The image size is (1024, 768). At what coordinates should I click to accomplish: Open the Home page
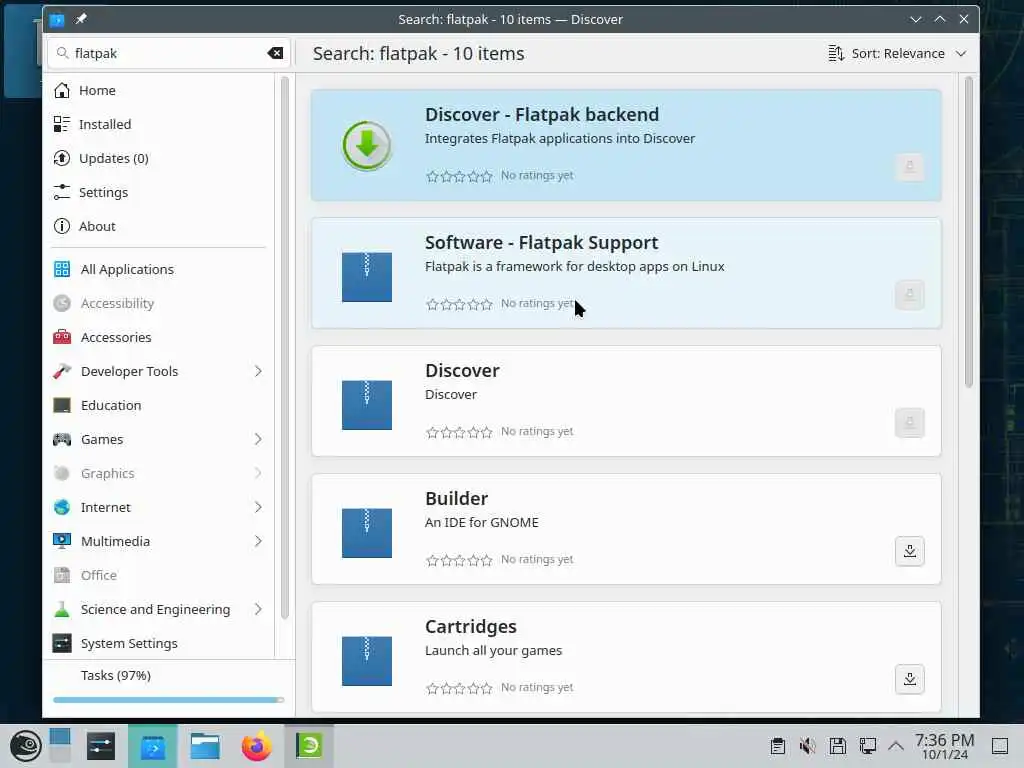point(159,90)
